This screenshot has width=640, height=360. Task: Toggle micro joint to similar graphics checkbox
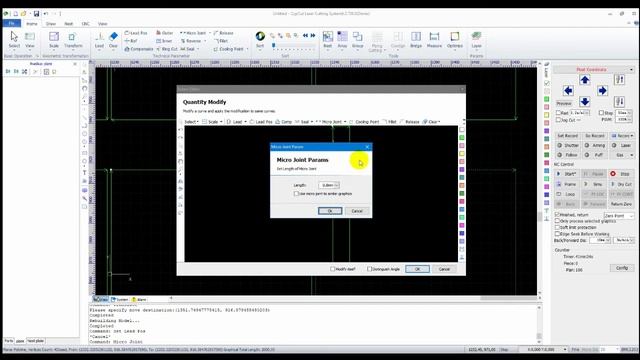click(296, 193)
